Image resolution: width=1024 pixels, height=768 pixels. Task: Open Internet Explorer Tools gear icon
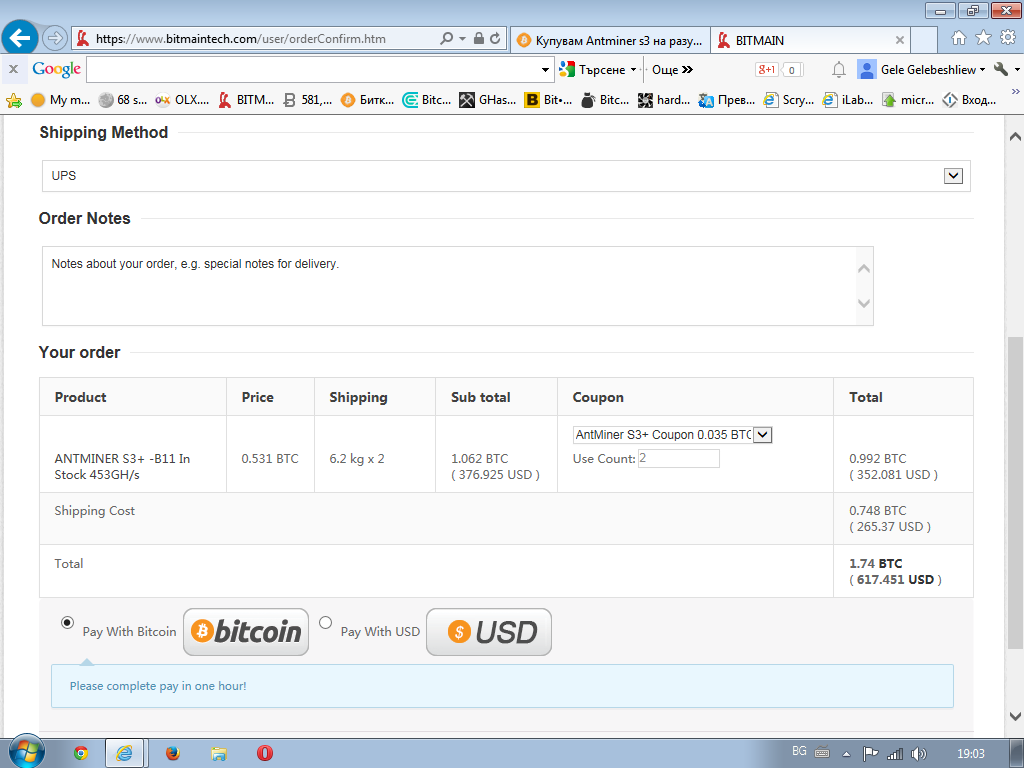point(1008,38)
